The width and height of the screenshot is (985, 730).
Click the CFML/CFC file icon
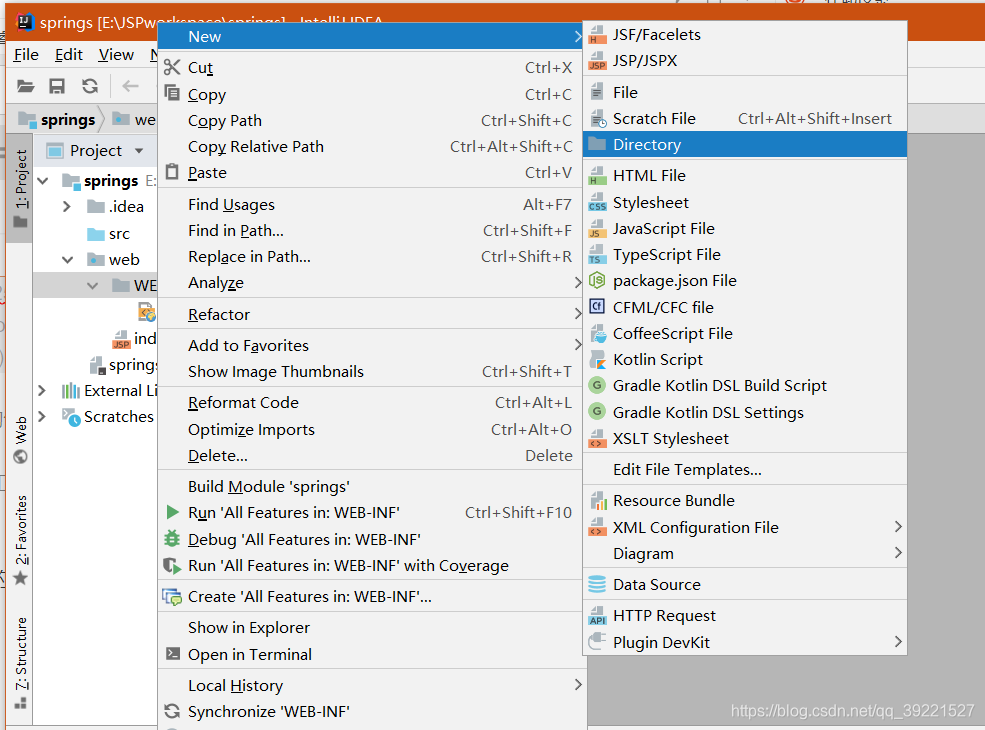(597, 307)
